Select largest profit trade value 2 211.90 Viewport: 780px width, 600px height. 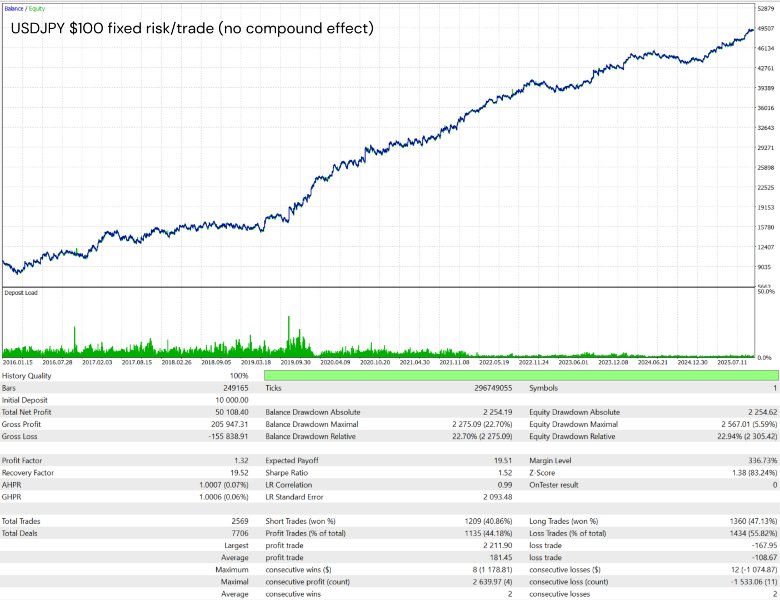(497, 546)
